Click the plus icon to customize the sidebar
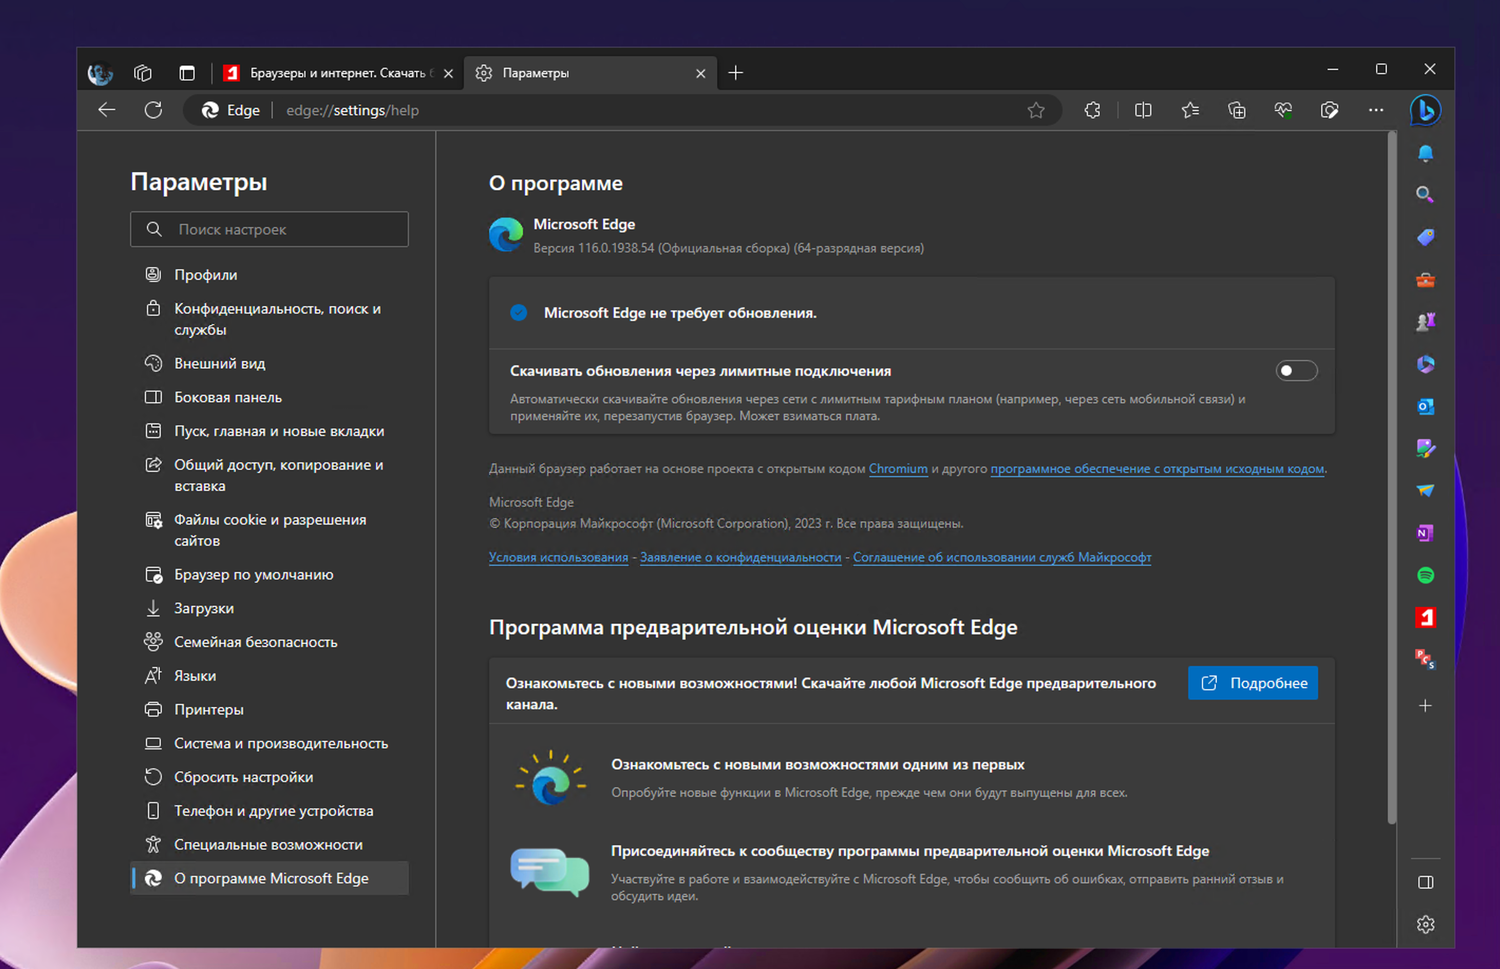1500x969 pixels. (1426, 706)
